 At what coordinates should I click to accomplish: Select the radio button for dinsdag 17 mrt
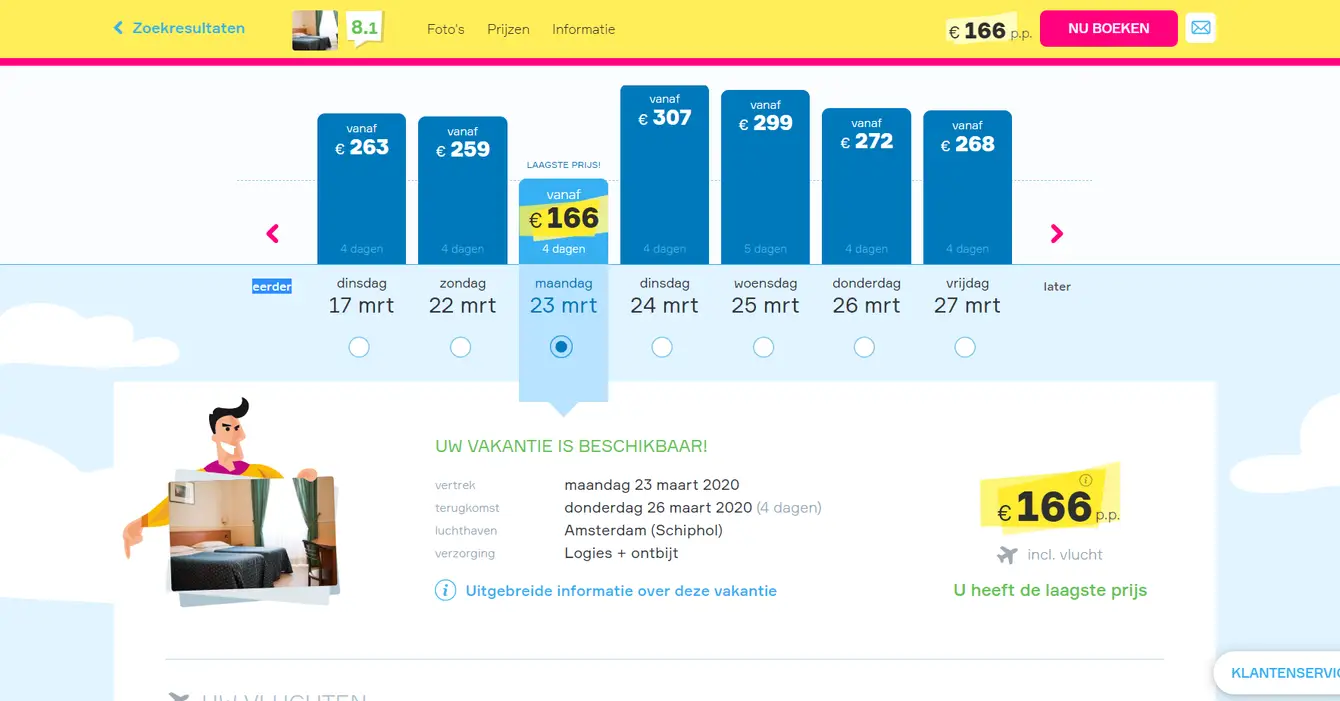click(359, 347)
